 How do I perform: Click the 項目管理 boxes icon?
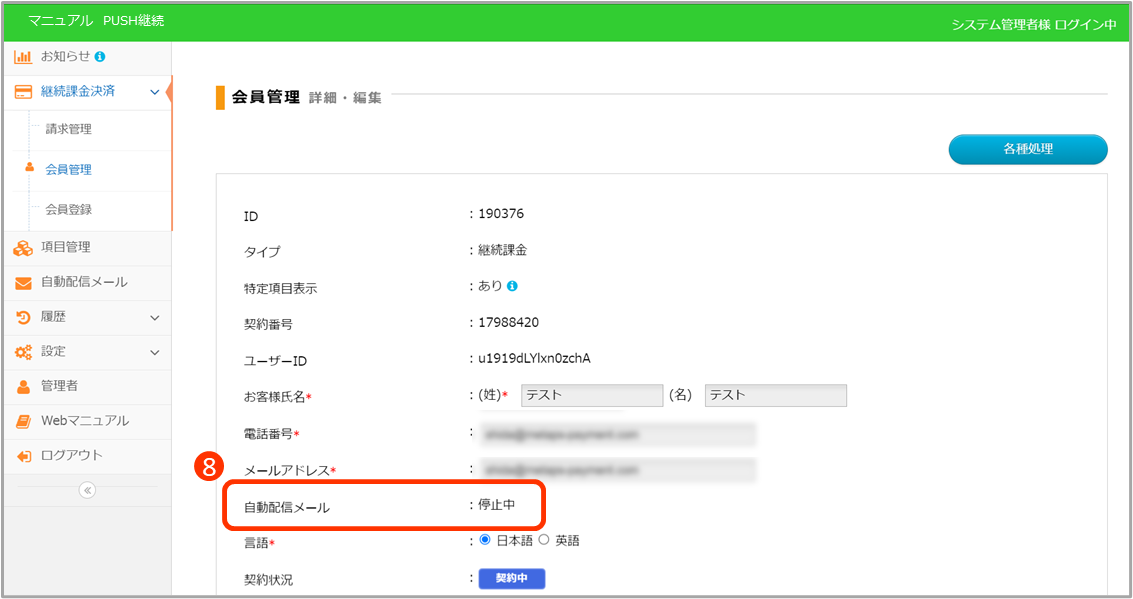click(23, 248)
